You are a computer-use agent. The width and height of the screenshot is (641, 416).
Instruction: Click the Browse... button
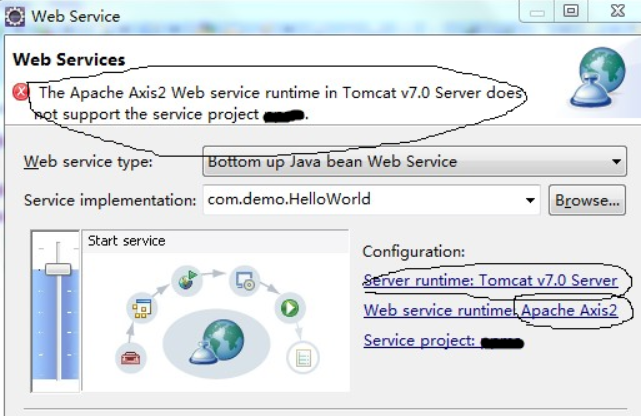[587, 200]
